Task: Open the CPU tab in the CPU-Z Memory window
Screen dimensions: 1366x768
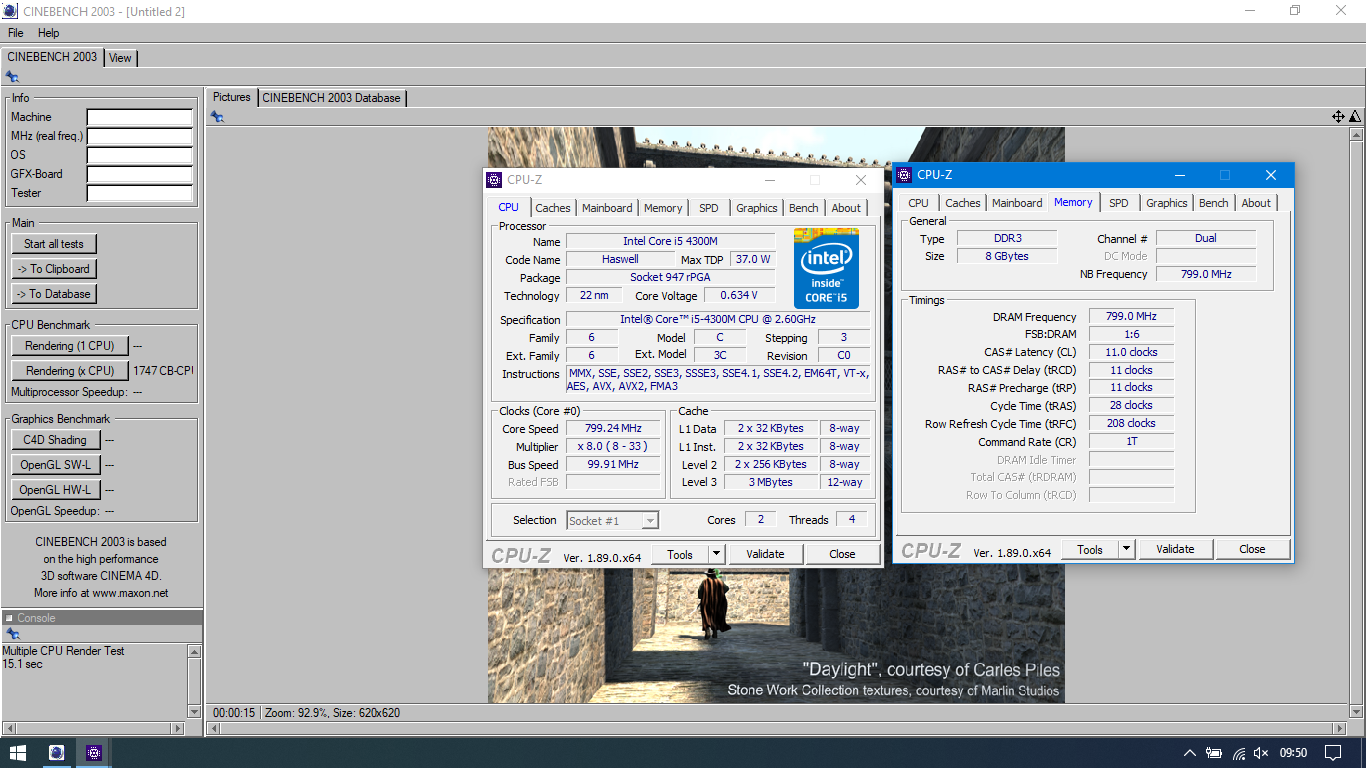Action: click(918, 203)
